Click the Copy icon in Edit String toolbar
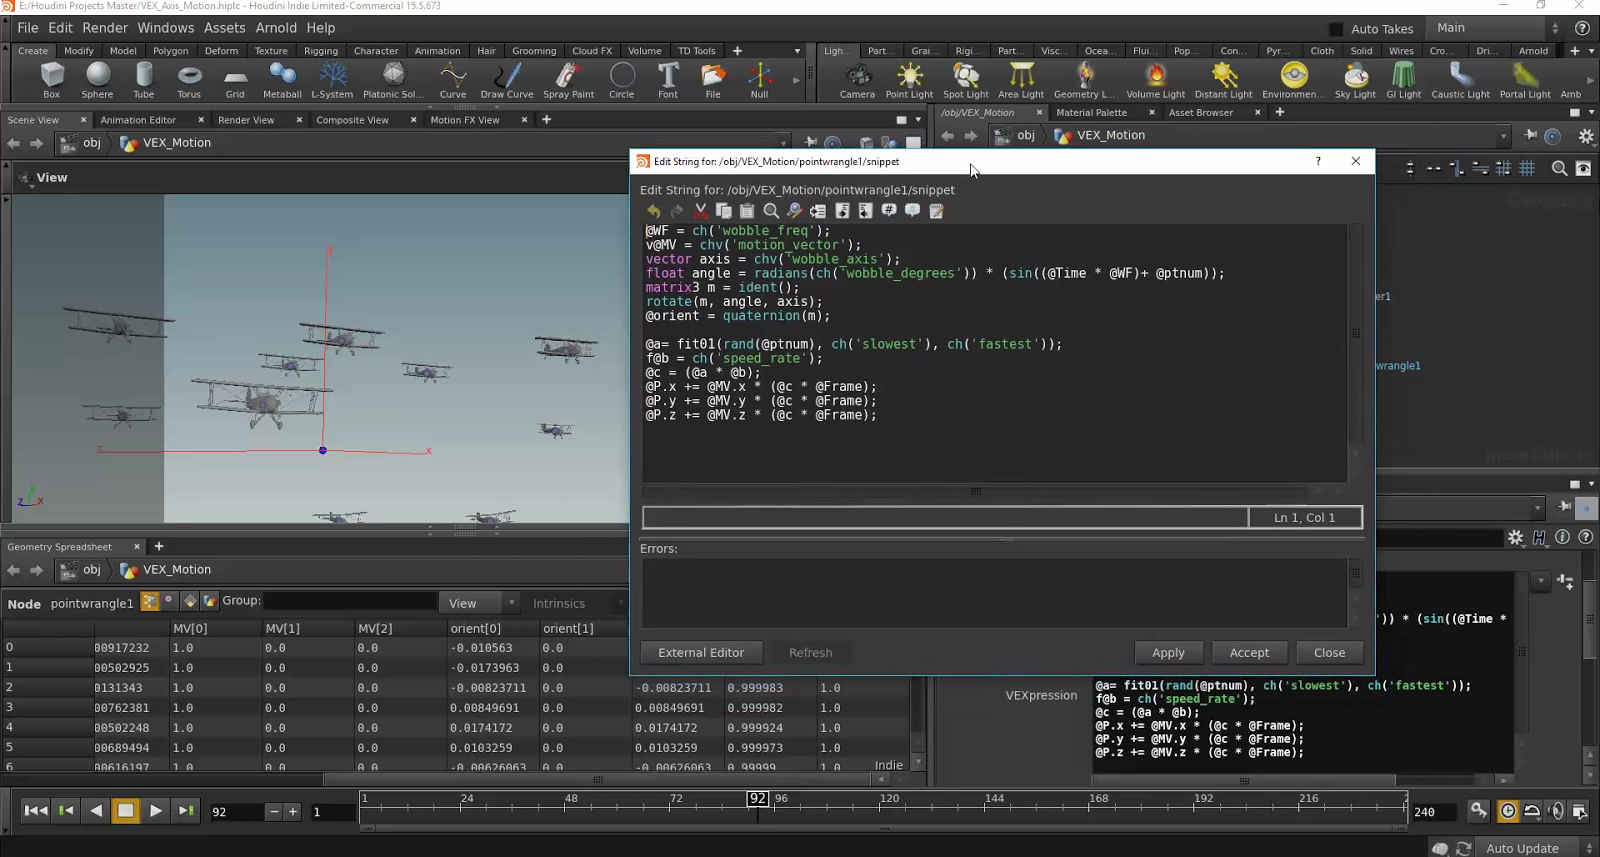 723,211
